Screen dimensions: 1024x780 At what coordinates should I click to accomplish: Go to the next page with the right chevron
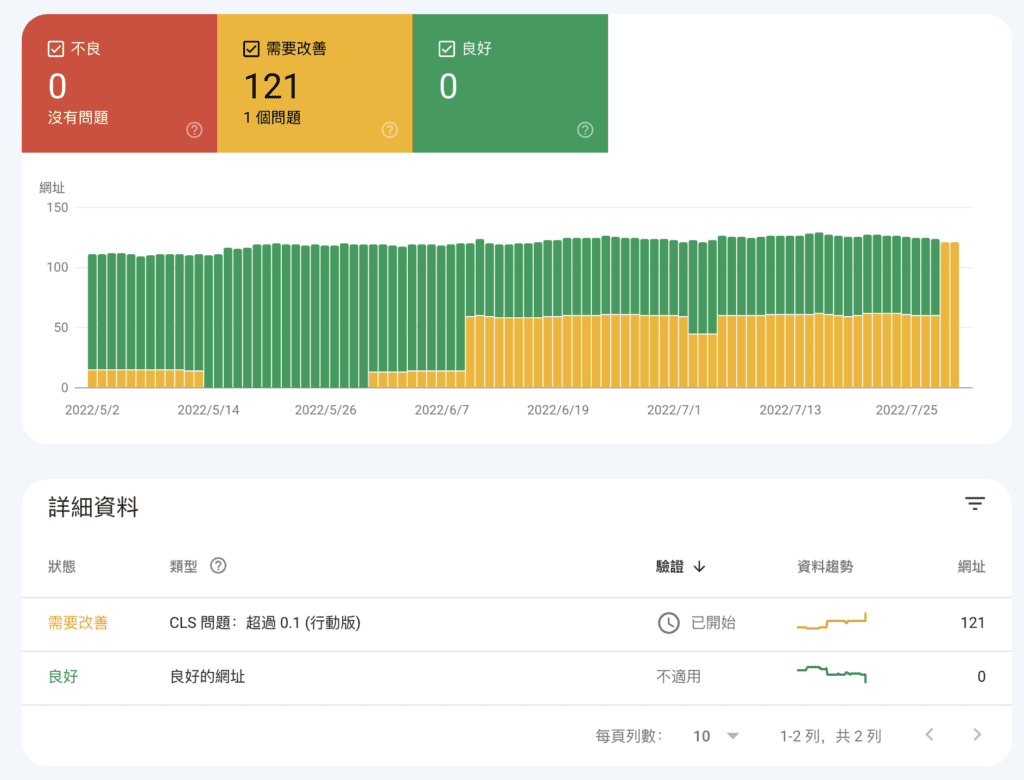pos(977,735)
